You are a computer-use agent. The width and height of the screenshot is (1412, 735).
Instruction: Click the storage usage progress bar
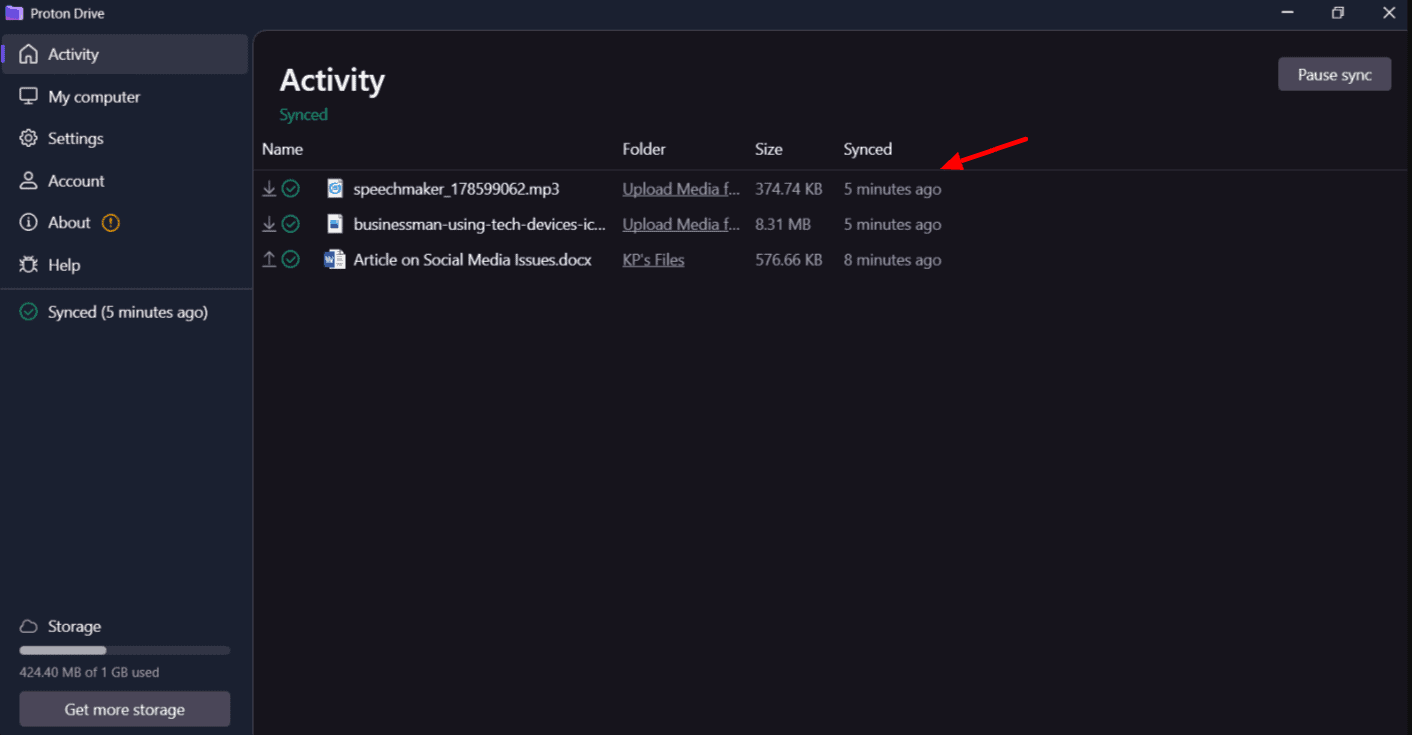pos(125,650)
